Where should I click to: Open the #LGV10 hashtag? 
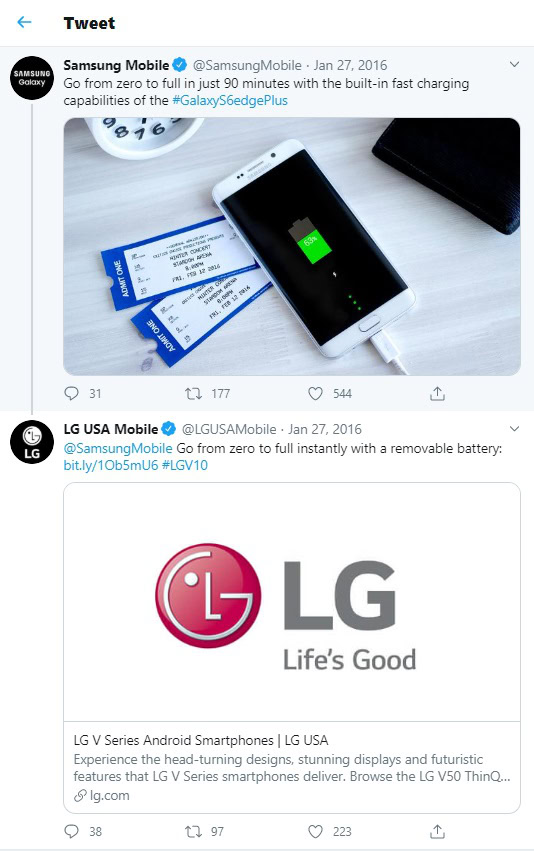pyautogui.click(x=185, y=465)
